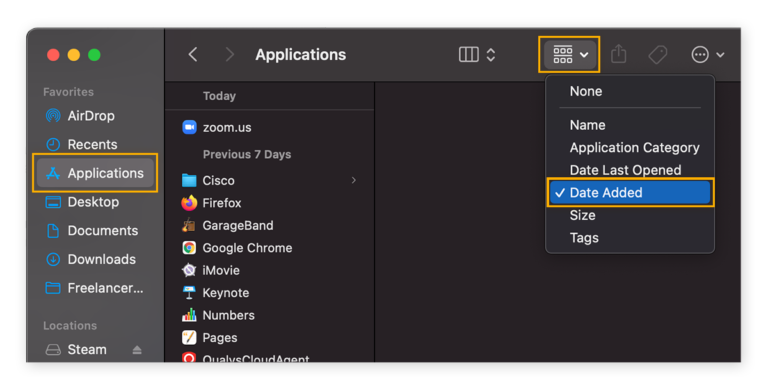Expand the Cisco folder chevron

[x=354, y=180]
